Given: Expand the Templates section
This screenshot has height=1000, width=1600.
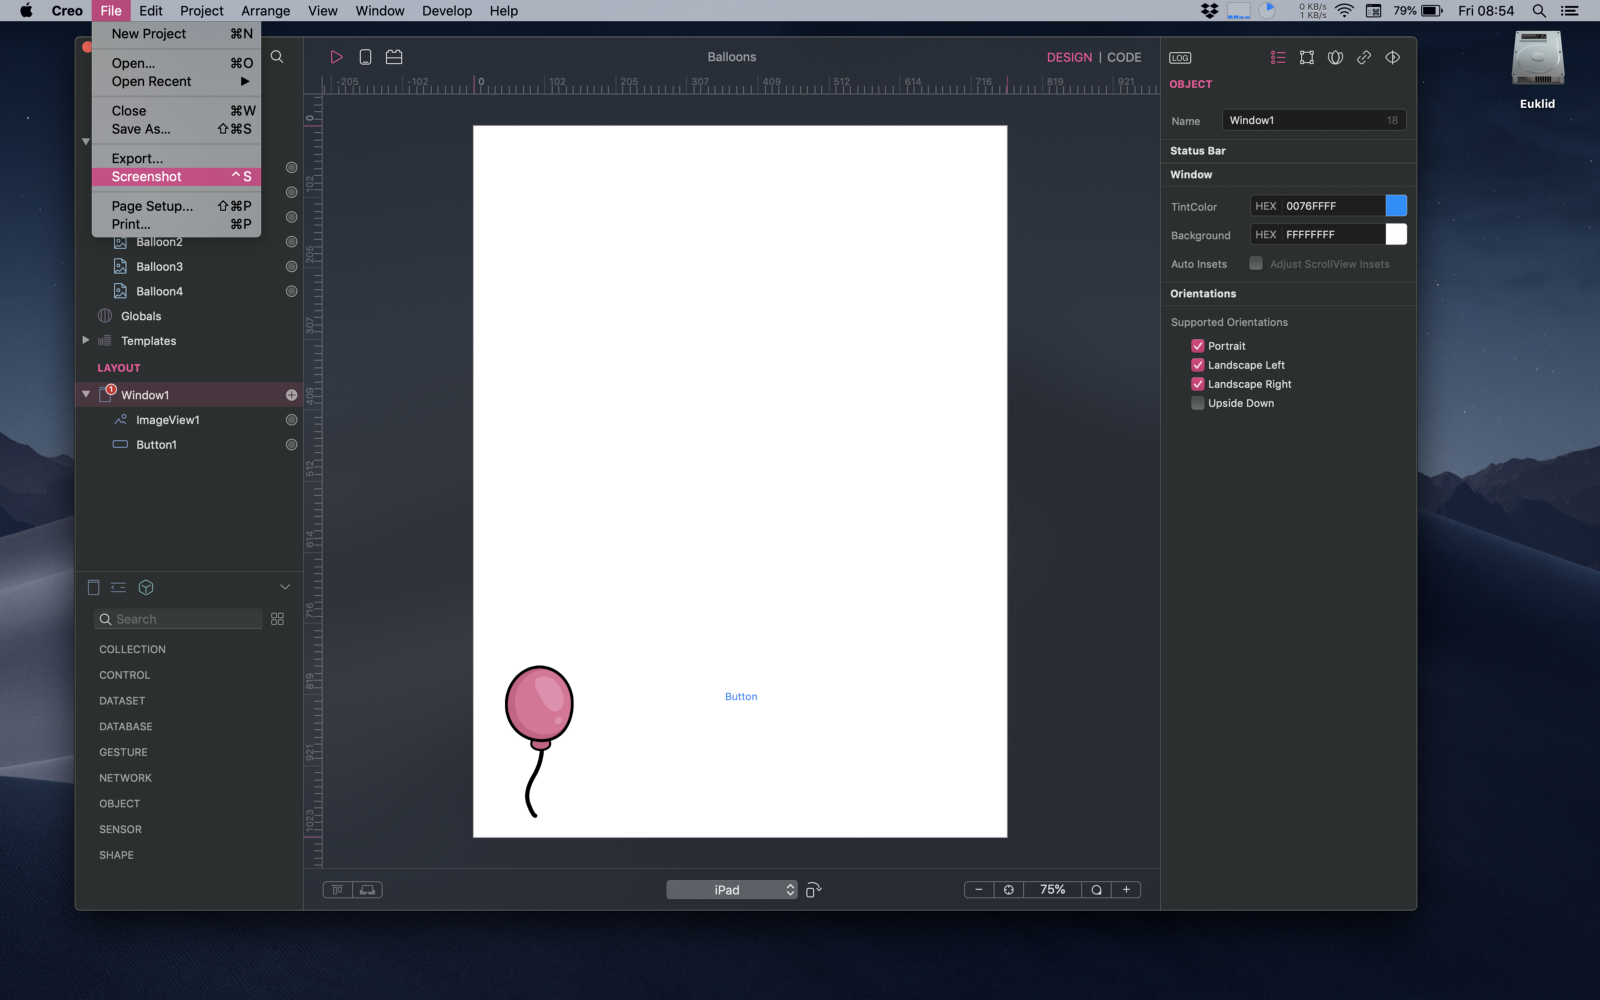Looking at the screenshot, I should pyautogui.click(x=86, y=340).
